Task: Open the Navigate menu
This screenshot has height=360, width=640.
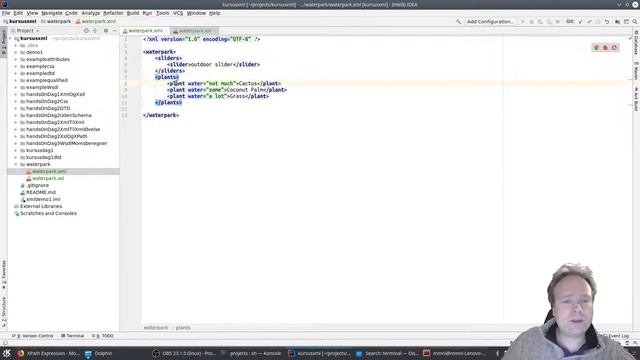Action: pyautogui.click(x=52, y=13)
